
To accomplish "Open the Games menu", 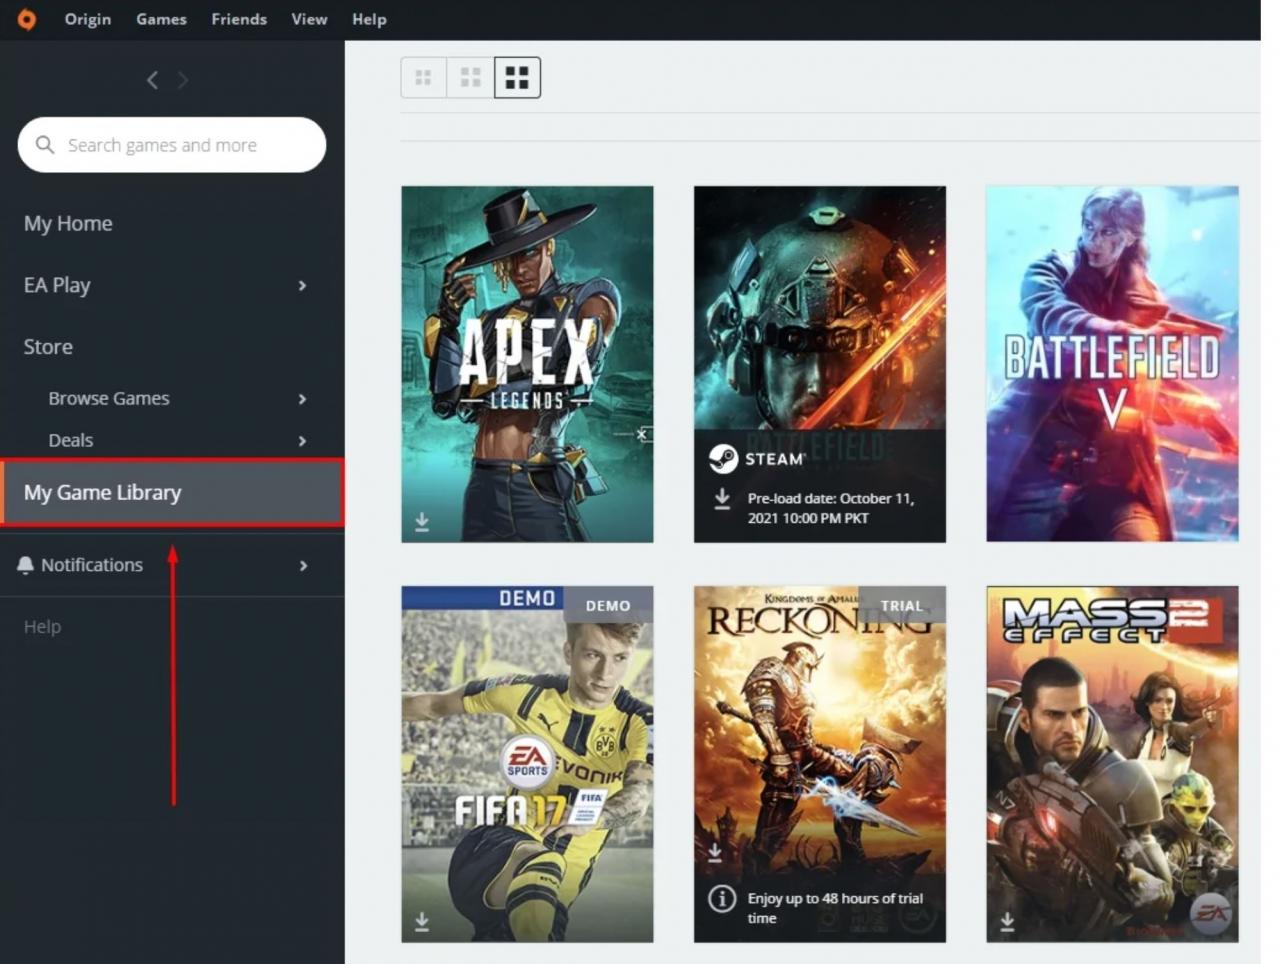I will (x=161, y=19).
